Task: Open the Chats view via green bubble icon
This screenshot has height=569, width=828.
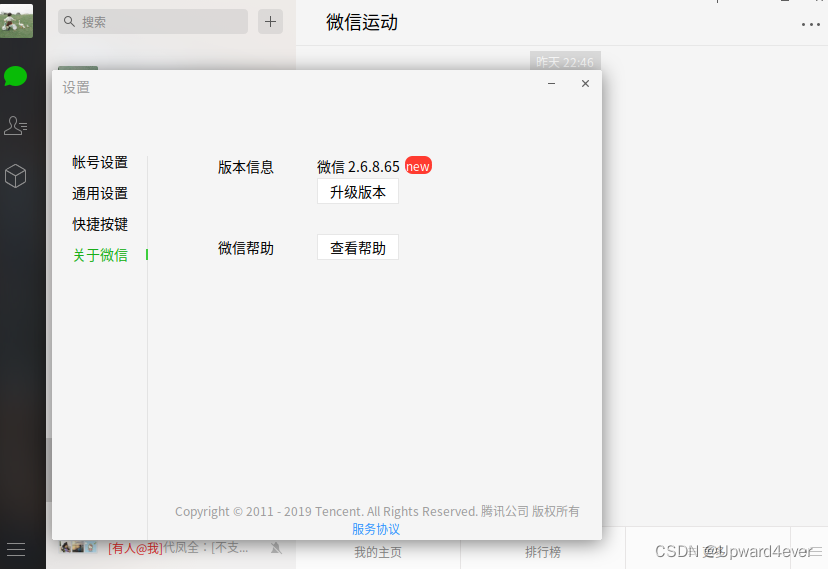Action: coord(15,77)
